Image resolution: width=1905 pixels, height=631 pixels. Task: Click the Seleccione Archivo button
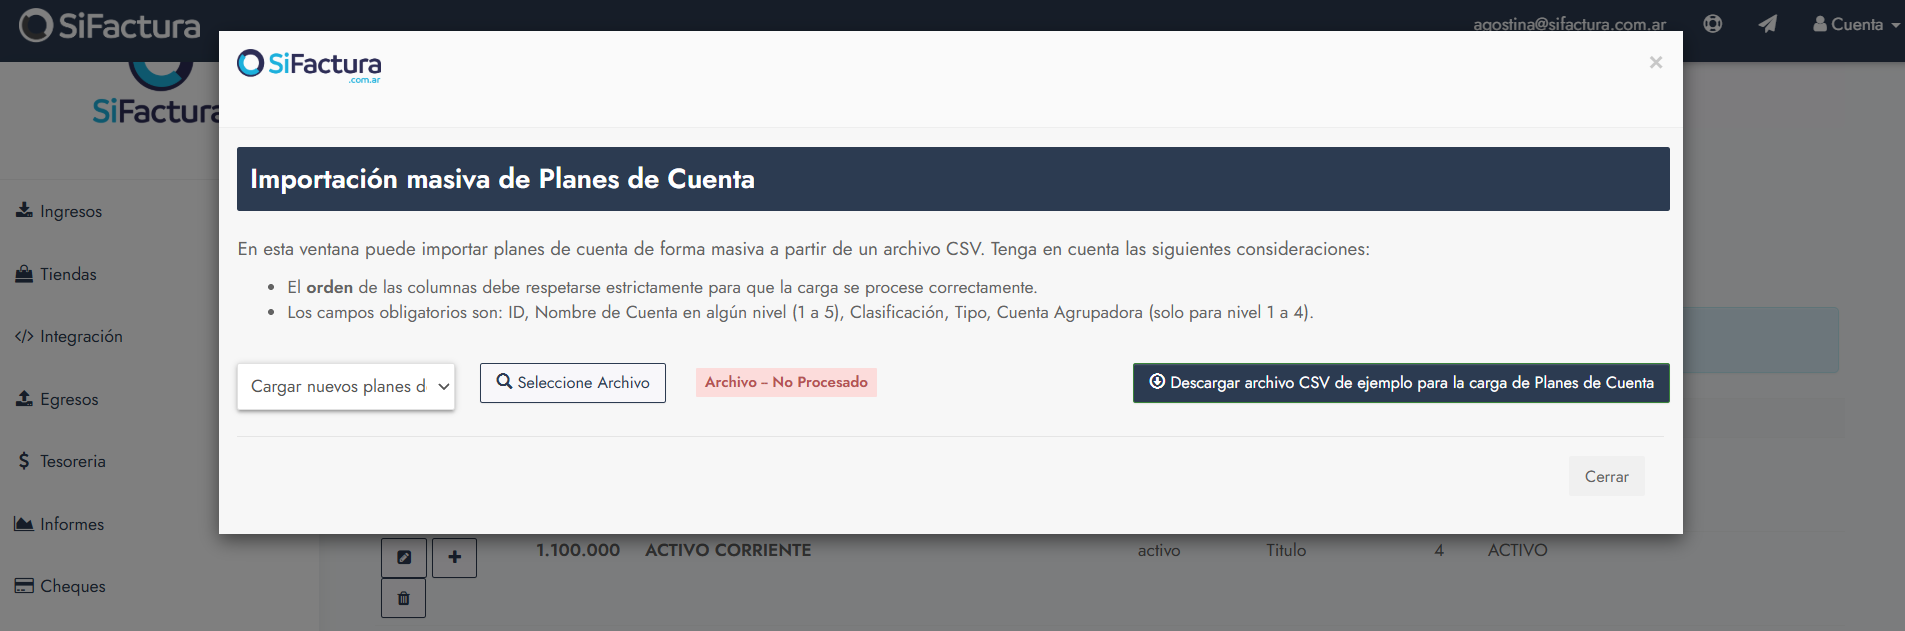pyautogui.click(x=573, y=383)
